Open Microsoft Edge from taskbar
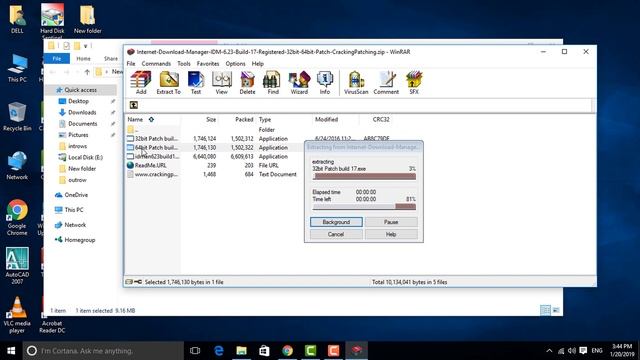Viewport: 640px width, 360px height. click(219, 351)
